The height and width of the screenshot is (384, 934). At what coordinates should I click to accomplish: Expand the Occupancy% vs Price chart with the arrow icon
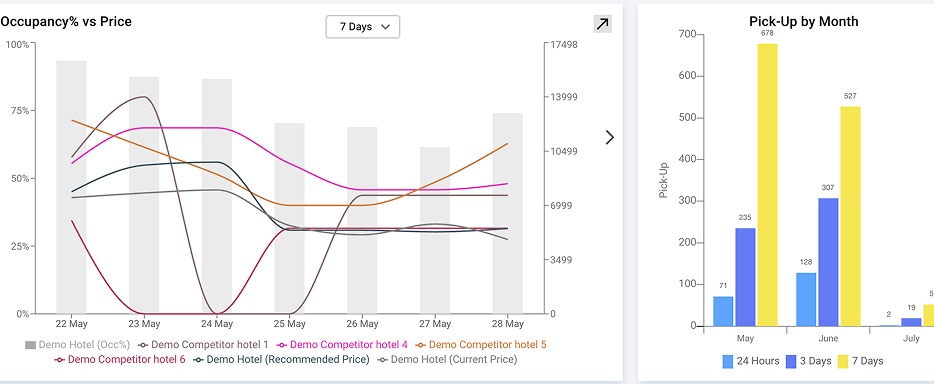[x=603, y=24]
